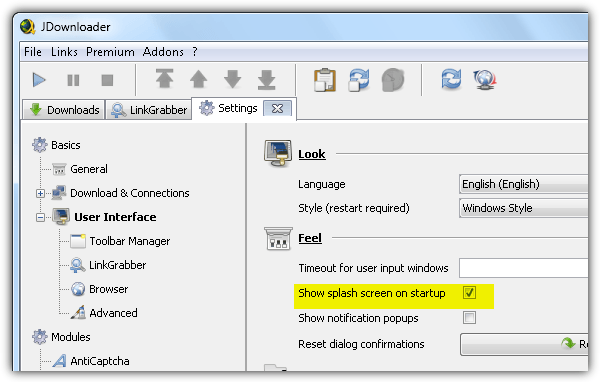Click the "Reset dialog confirmations" label
The image size is (600, 382).
tap(361, 344)
